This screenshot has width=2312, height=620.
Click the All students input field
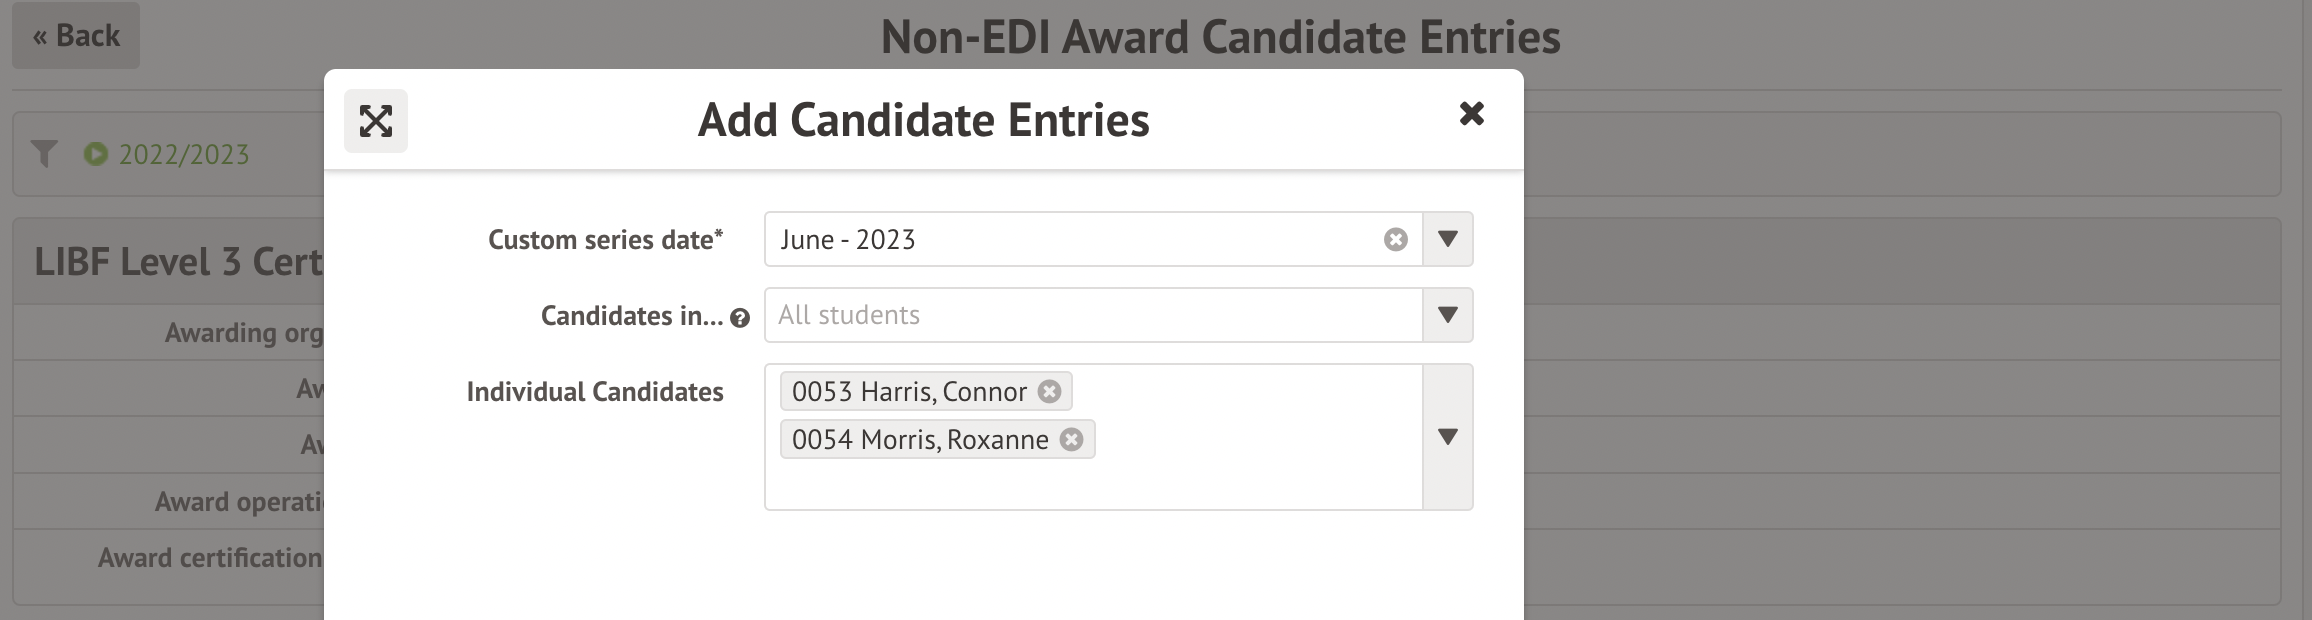click(1092, 315)
